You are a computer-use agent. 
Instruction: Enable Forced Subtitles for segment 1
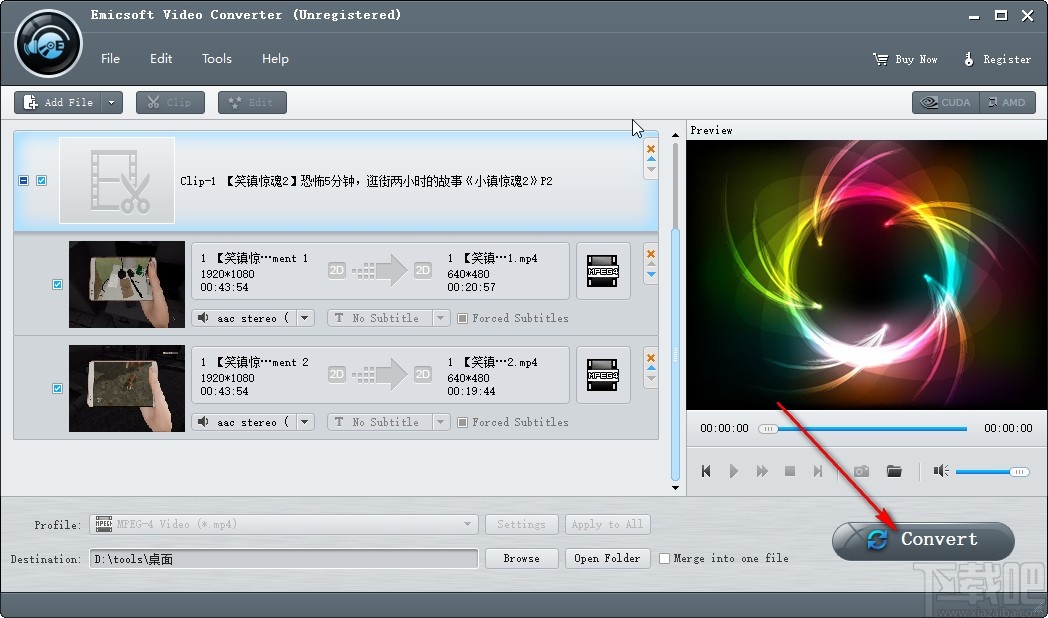pos(463,318)
